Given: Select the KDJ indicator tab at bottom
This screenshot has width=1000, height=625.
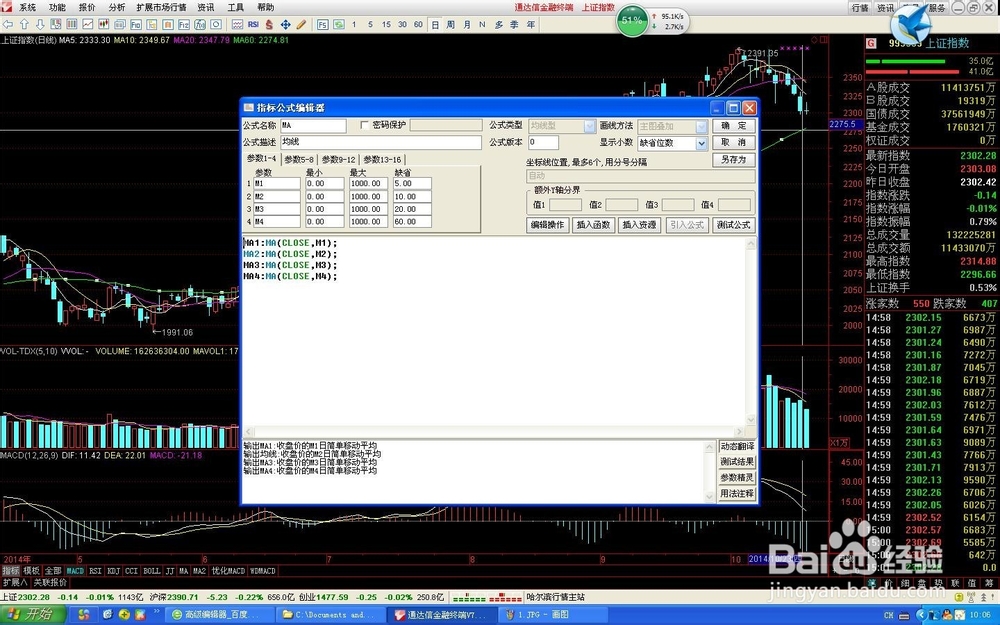Looking at the screenshot, I should [114, 571].
